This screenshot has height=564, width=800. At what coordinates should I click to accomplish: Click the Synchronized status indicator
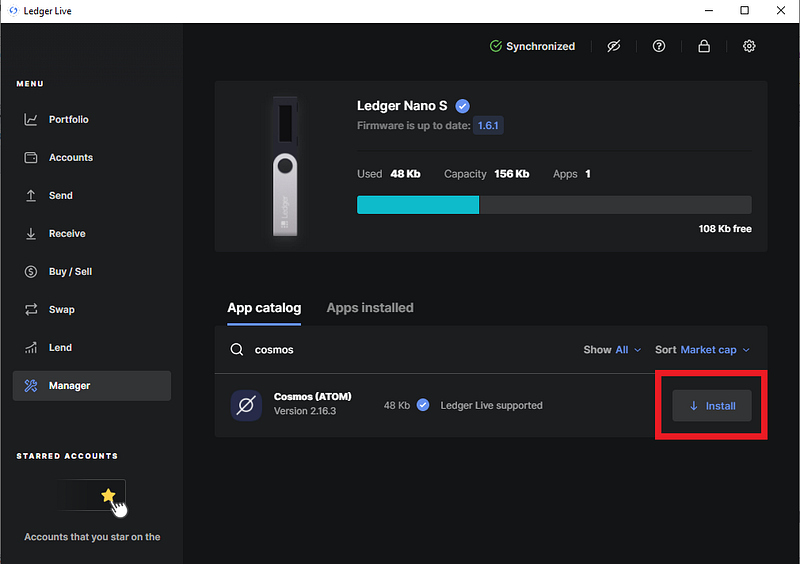532,46
